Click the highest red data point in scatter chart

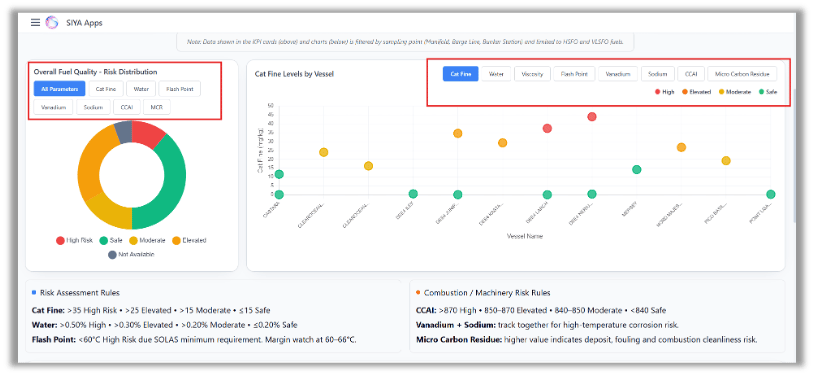pyautogui.click(x=591, y=117)
